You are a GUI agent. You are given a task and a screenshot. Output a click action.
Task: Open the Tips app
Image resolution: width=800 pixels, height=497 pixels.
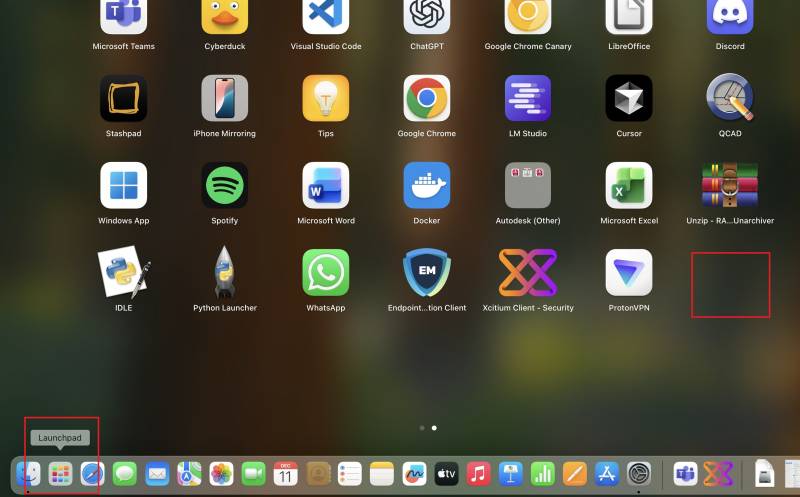(326, 98)
